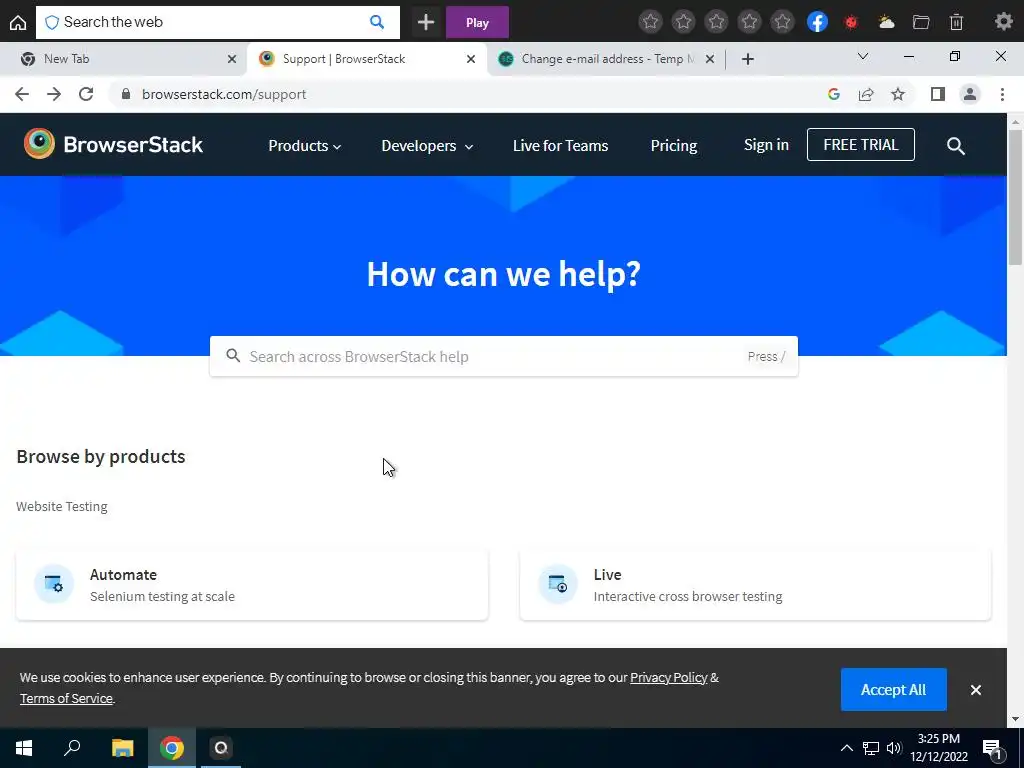The image size is (1024, 768).
Task: Open Windows taskbar search
Action: tap(72, 748)
